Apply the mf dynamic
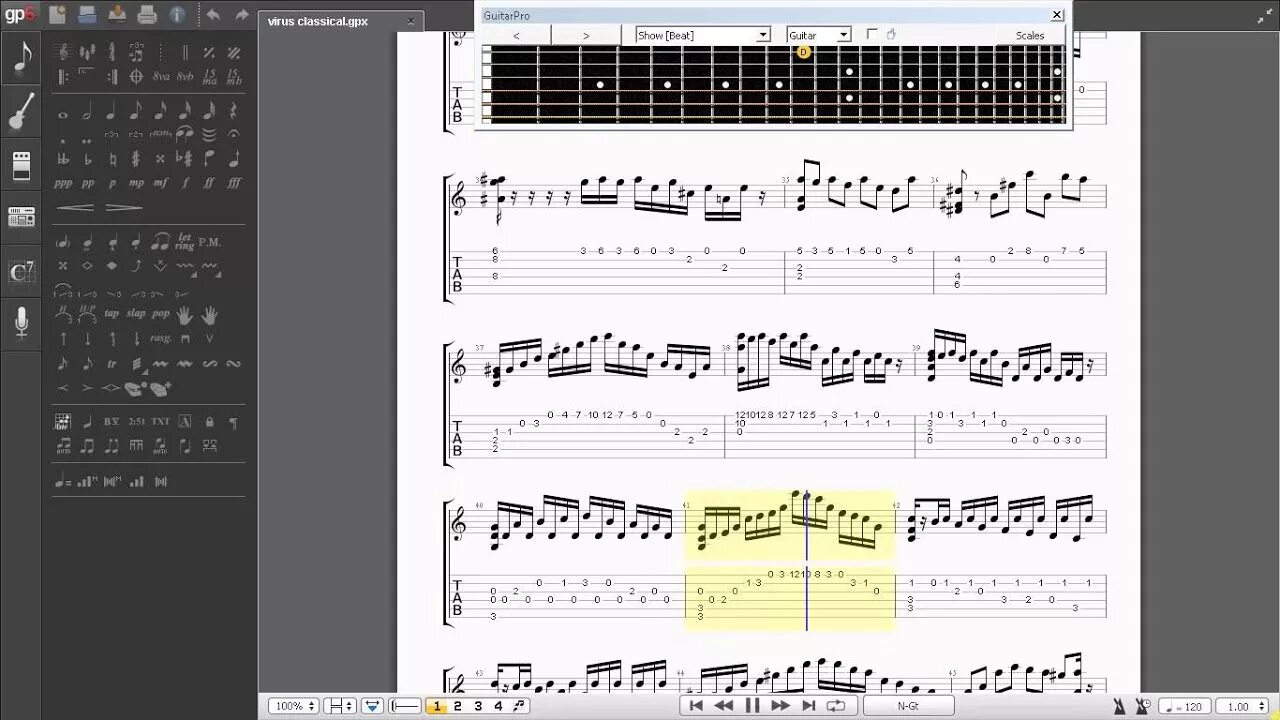Viewport: 1280px width, 720px height. point(161,183)
